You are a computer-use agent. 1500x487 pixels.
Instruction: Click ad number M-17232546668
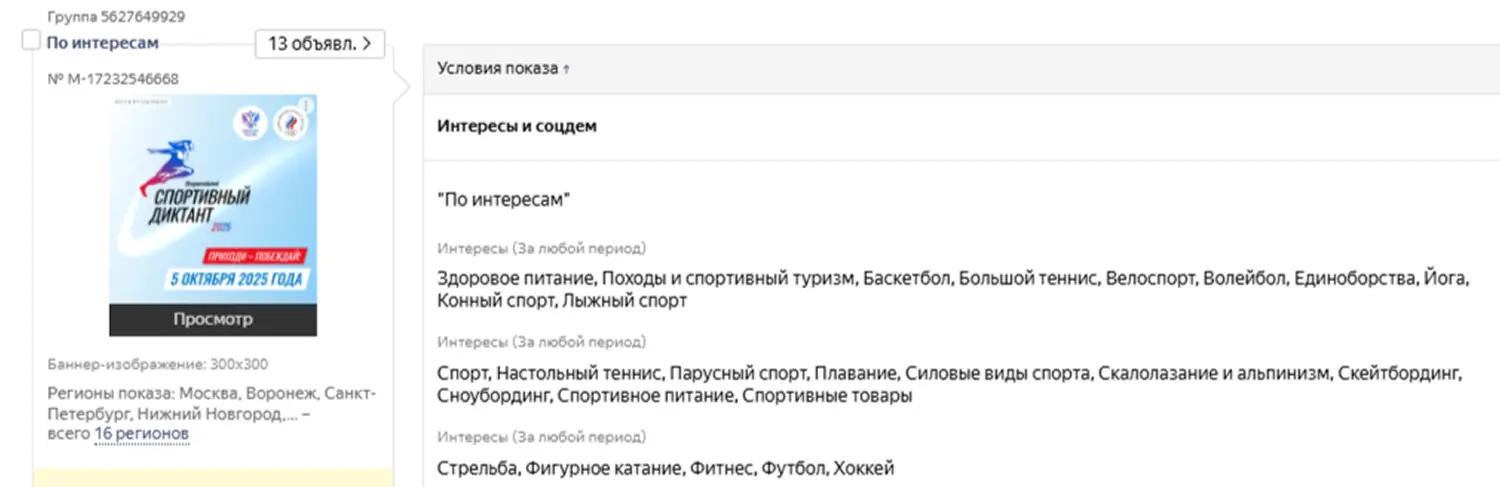tap(113, 79)
